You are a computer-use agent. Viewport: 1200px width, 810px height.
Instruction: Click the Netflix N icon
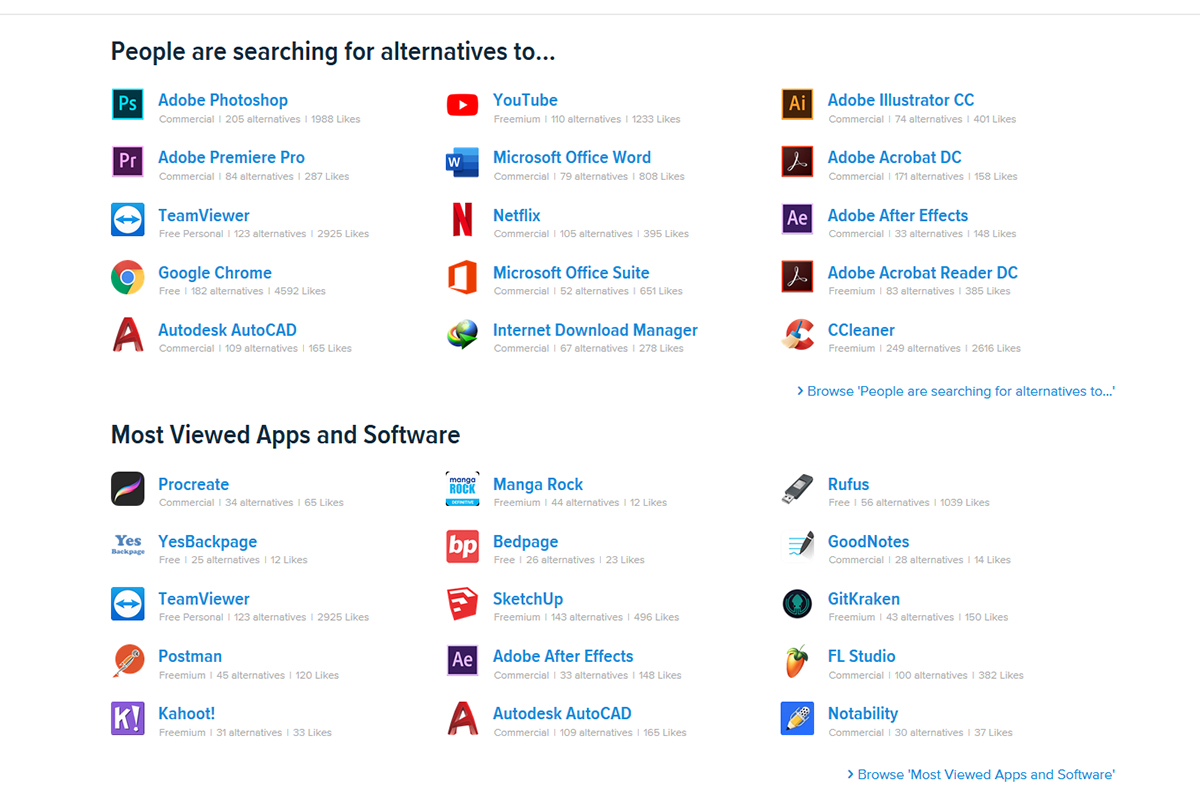pyautogui.click(x=462, y=219)
